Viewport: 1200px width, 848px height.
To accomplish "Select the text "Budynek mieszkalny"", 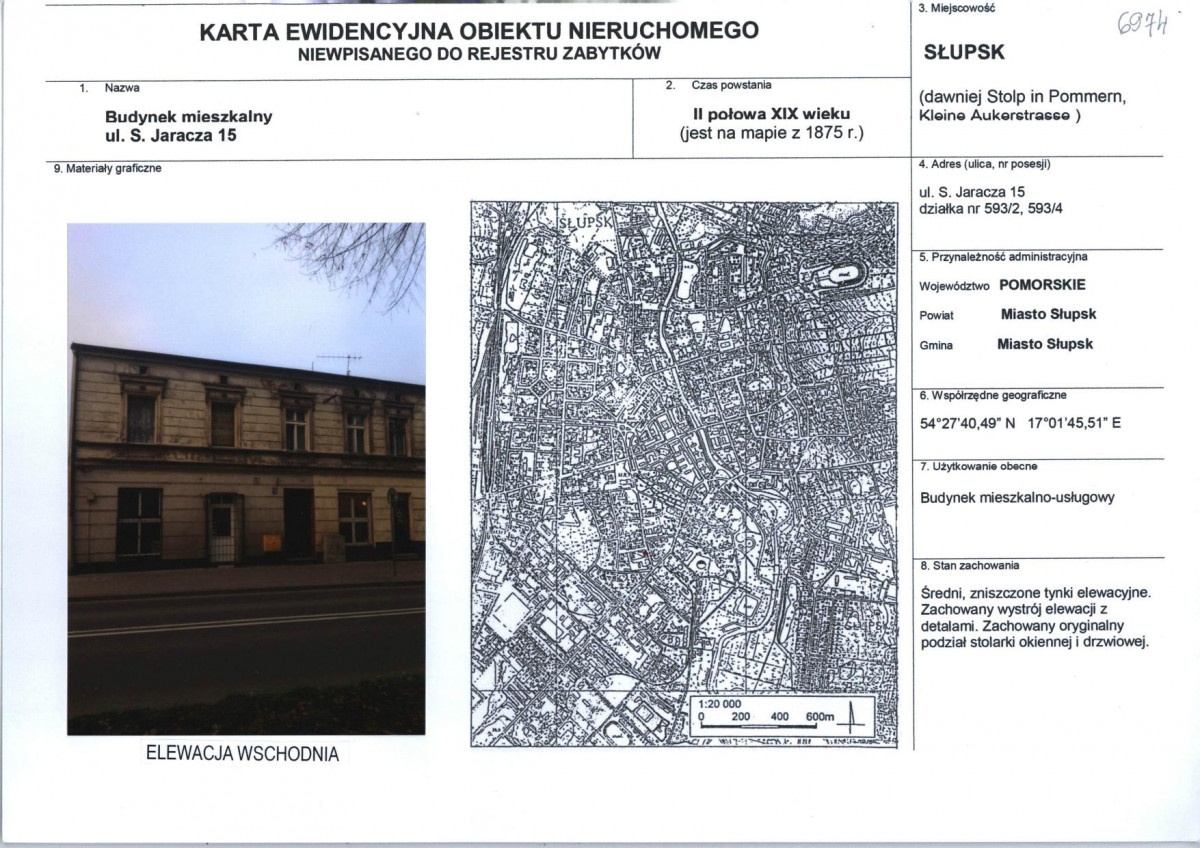I will click(x=189, y=116).
